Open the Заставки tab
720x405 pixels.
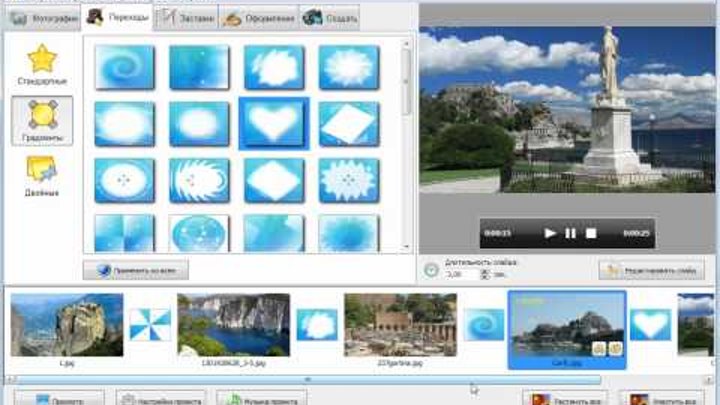click(186, 17)
